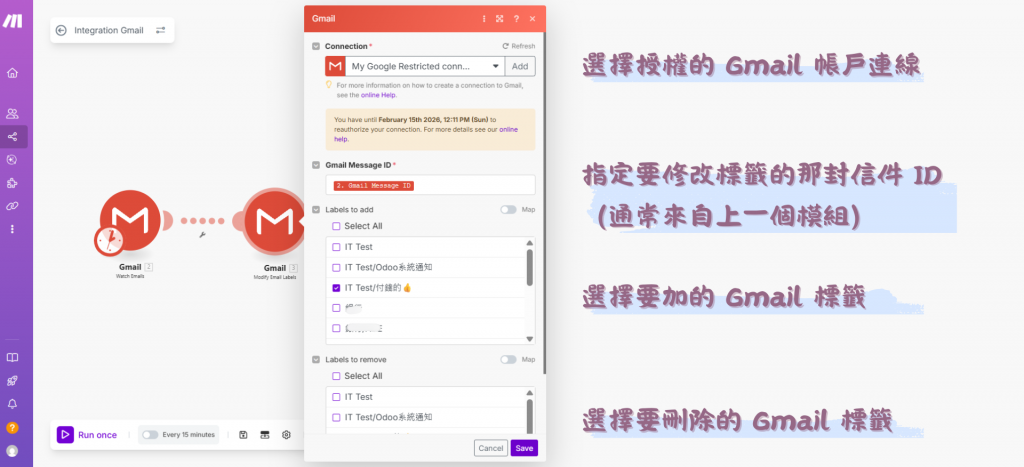Check IT Test in Labels to remove
Screen dimensions: 1024x467
point(336,396)
